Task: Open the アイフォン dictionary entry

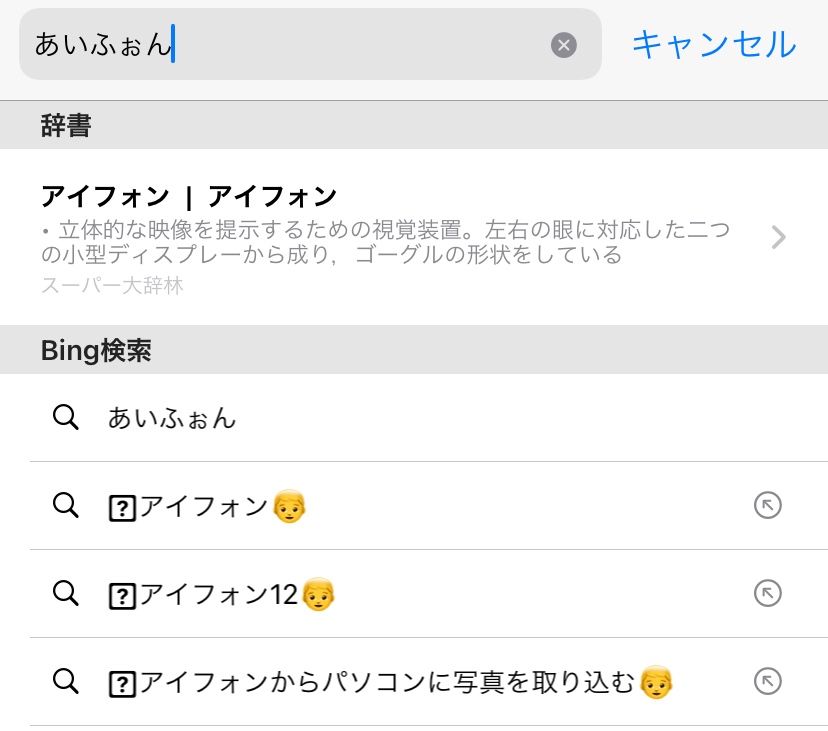Action: coord(188,197)
